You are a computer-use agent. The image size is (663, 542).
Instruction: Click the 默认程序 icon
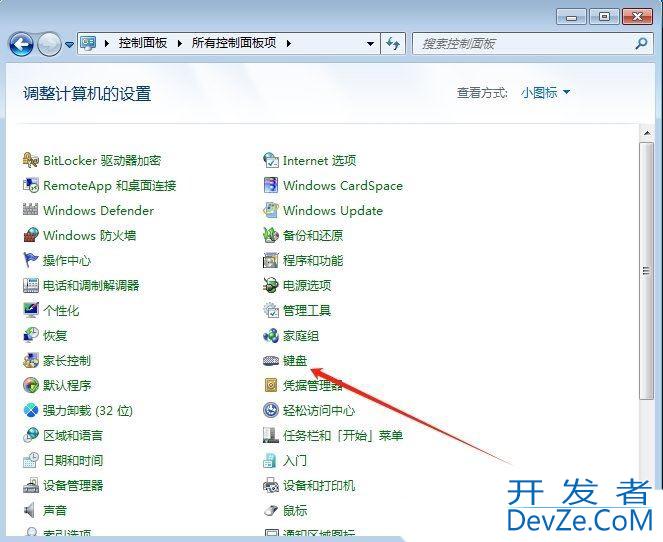pyautogui.click(x=31, y=385)
